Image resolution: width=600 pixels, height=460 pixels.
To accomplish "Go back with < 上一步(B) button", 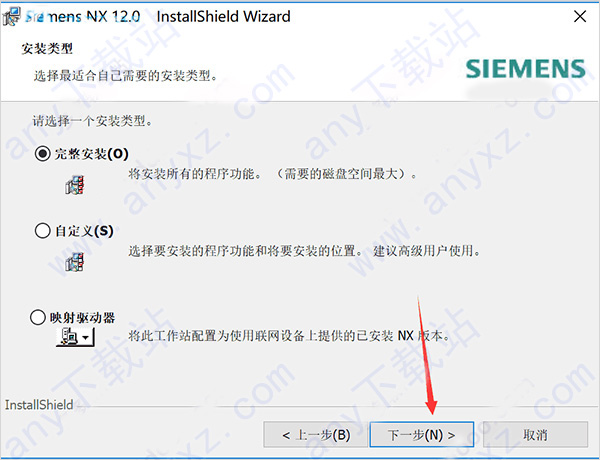I will [316, 434].
